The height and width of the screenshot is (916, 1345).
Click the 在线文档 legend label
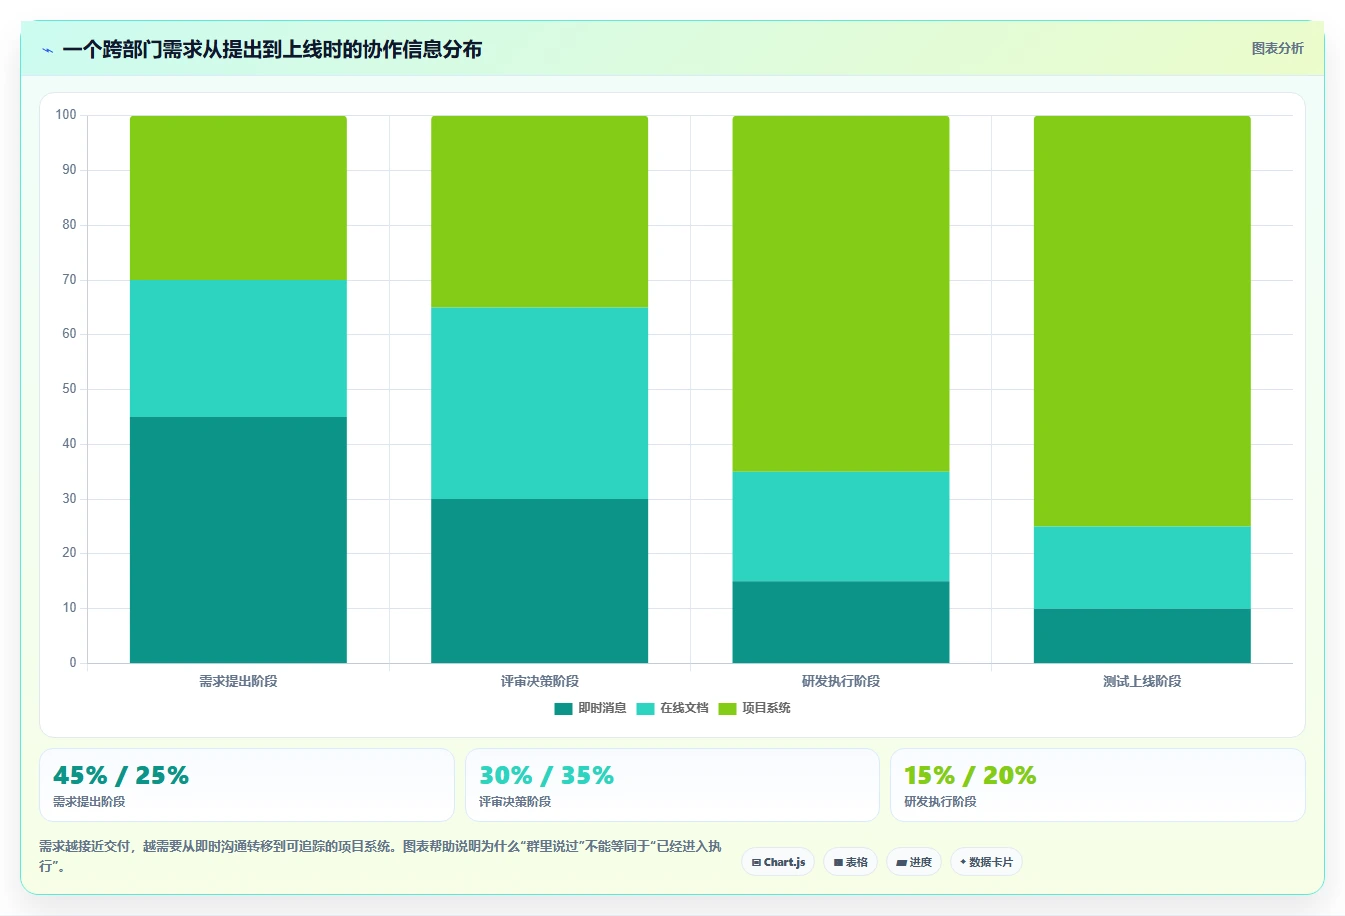coord(684,708)
